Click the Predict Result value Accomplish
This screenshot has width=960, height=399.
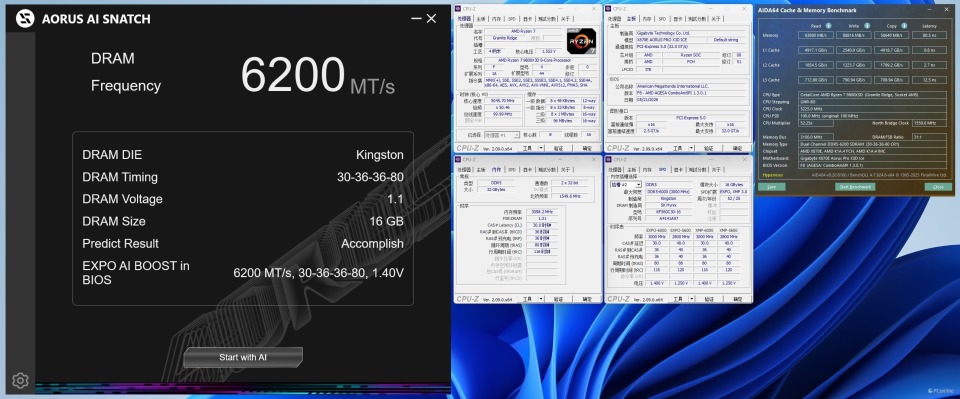click(372, 244)
